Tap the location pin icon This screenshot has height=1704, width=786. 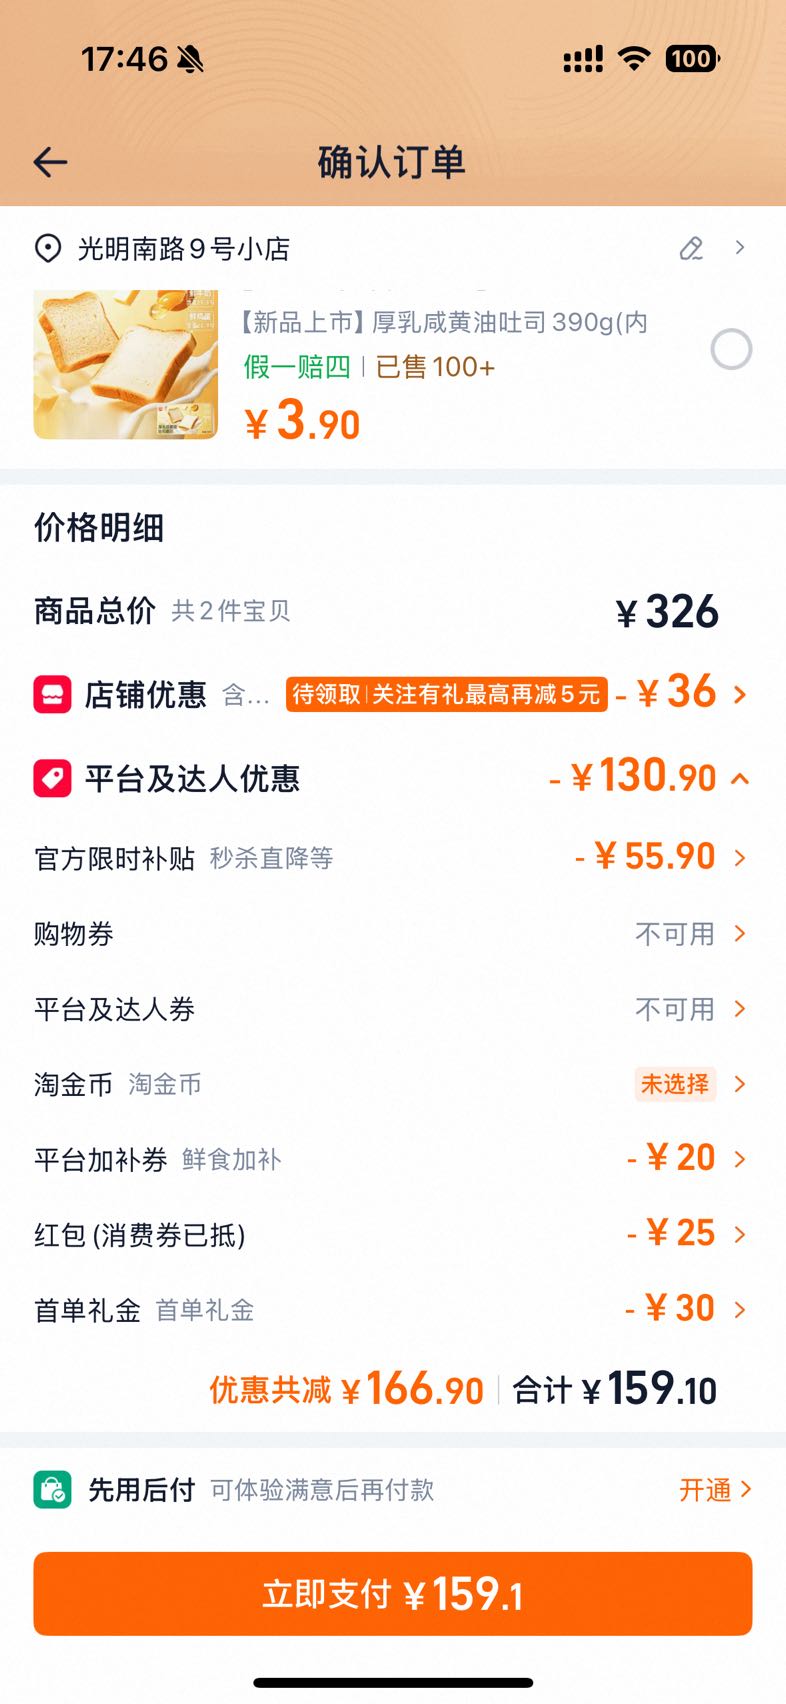tap(47, 248)
